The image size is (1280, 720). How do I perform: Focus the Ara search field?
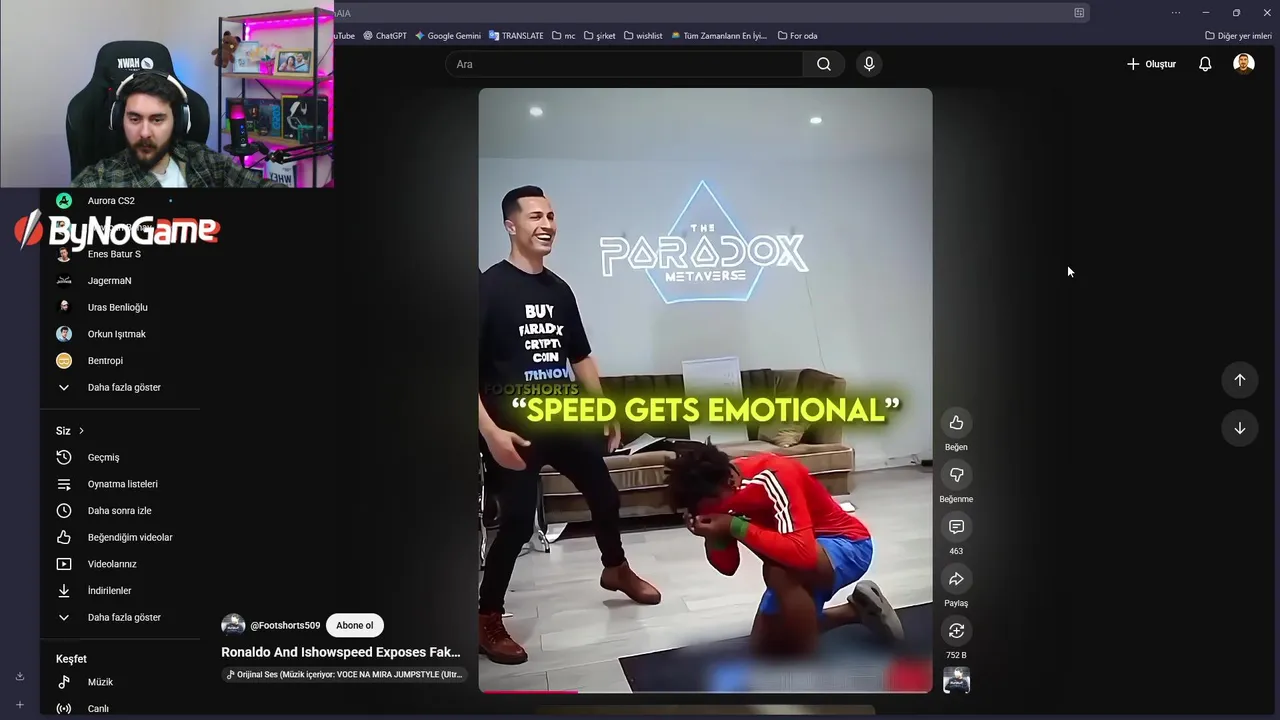[624, 64]
